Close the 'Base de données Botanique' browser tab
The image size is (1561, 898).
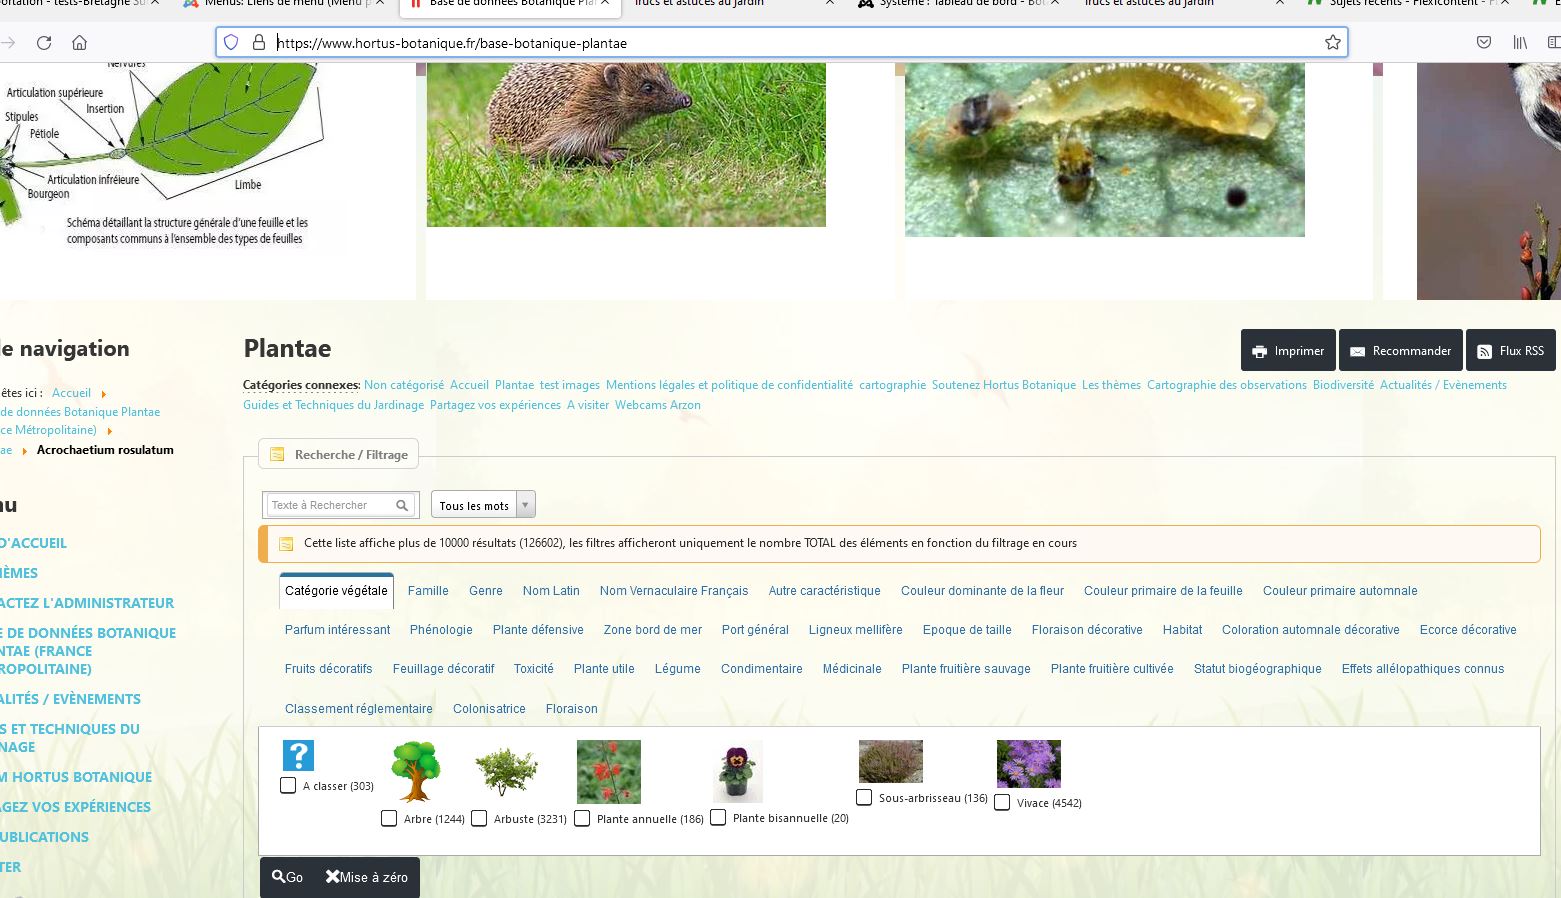(605, 3)
